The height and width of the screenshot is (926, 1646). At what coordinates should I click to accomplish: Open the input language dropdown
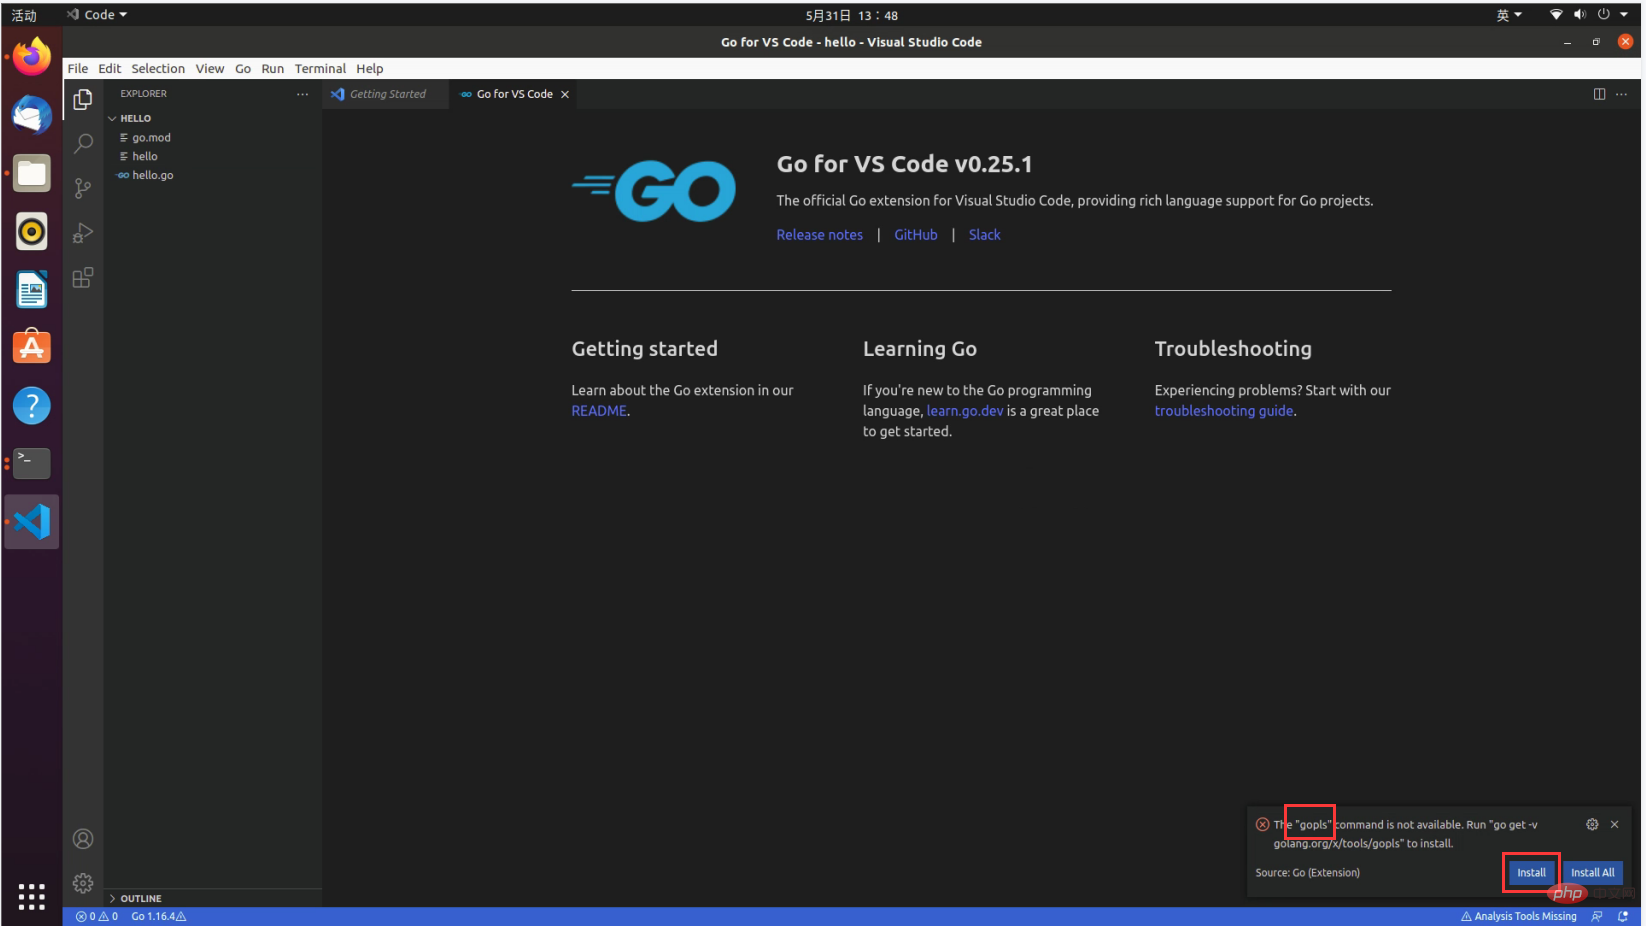(x=1509, y=15)
